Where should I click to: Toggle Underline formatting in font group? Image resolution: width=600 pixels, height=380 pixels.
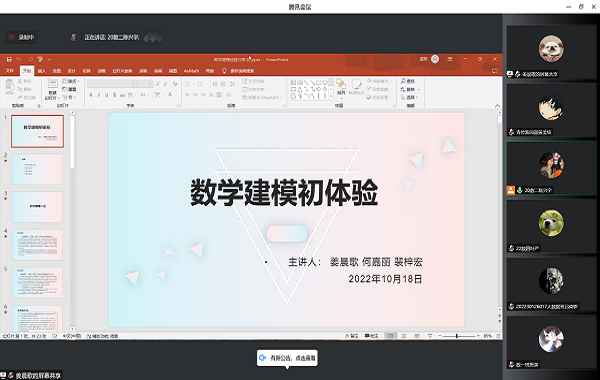click(x=106, y=95)
